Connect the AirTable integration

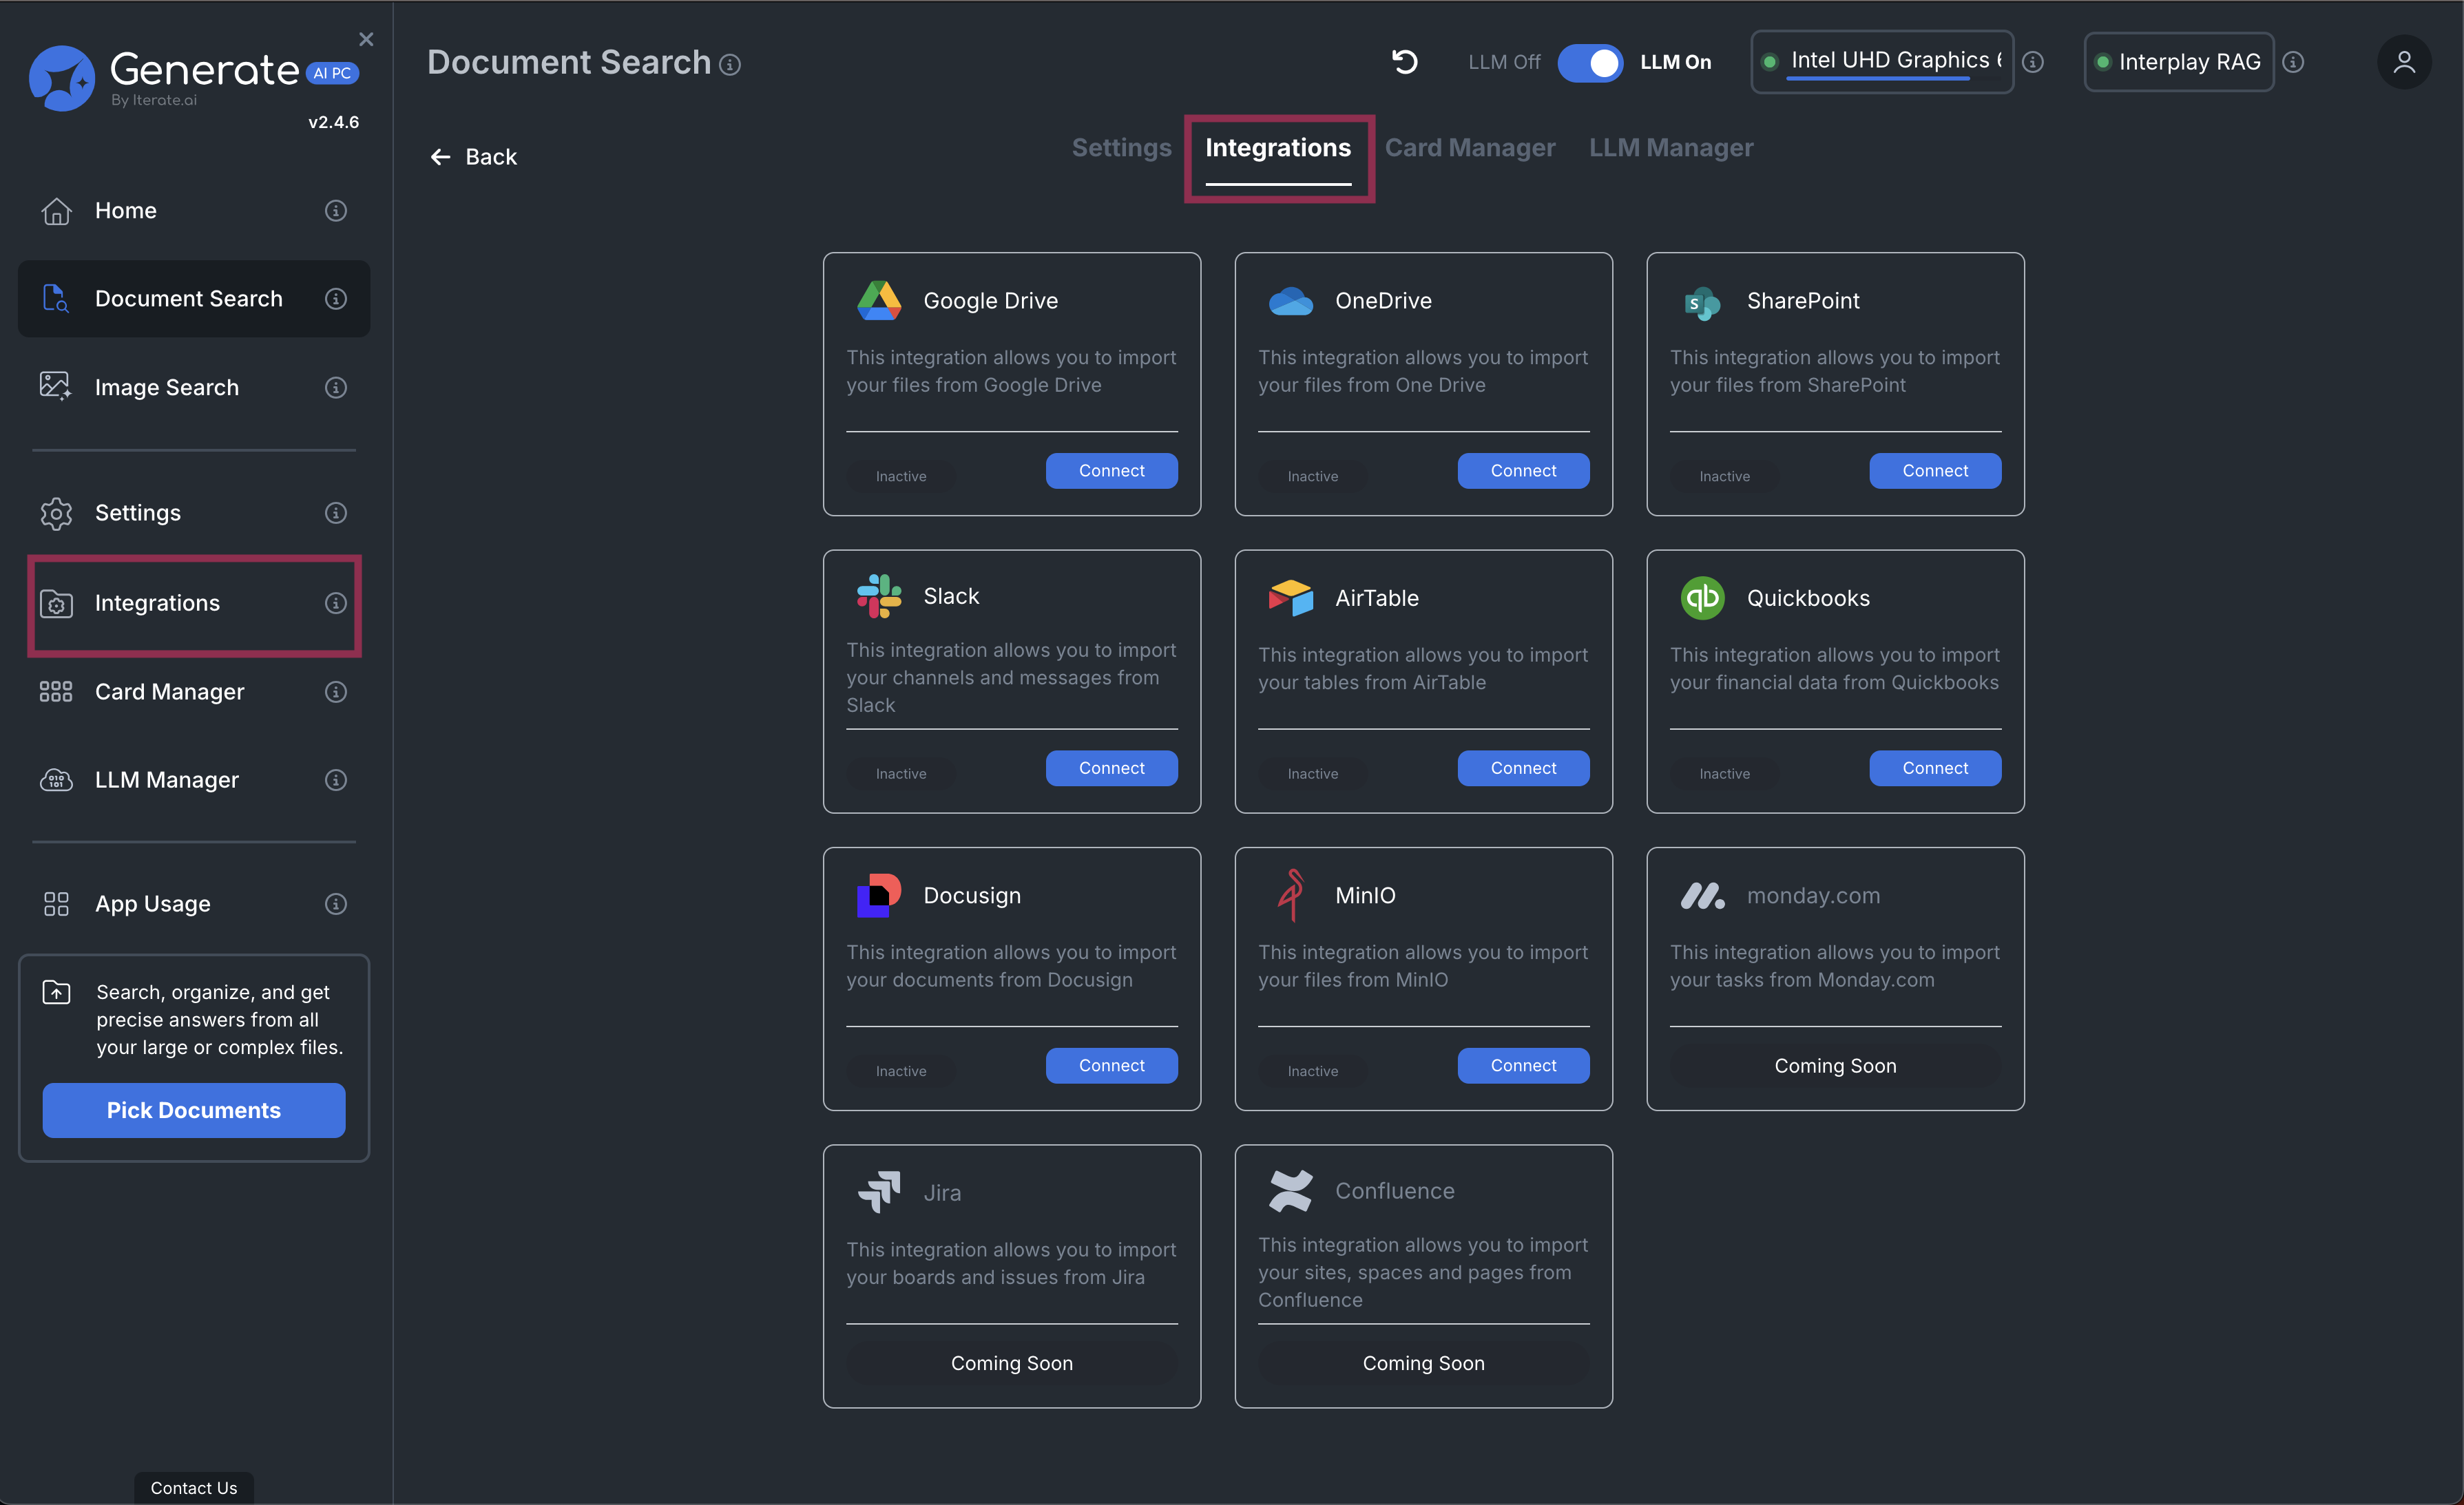[x=1523, y=768]
